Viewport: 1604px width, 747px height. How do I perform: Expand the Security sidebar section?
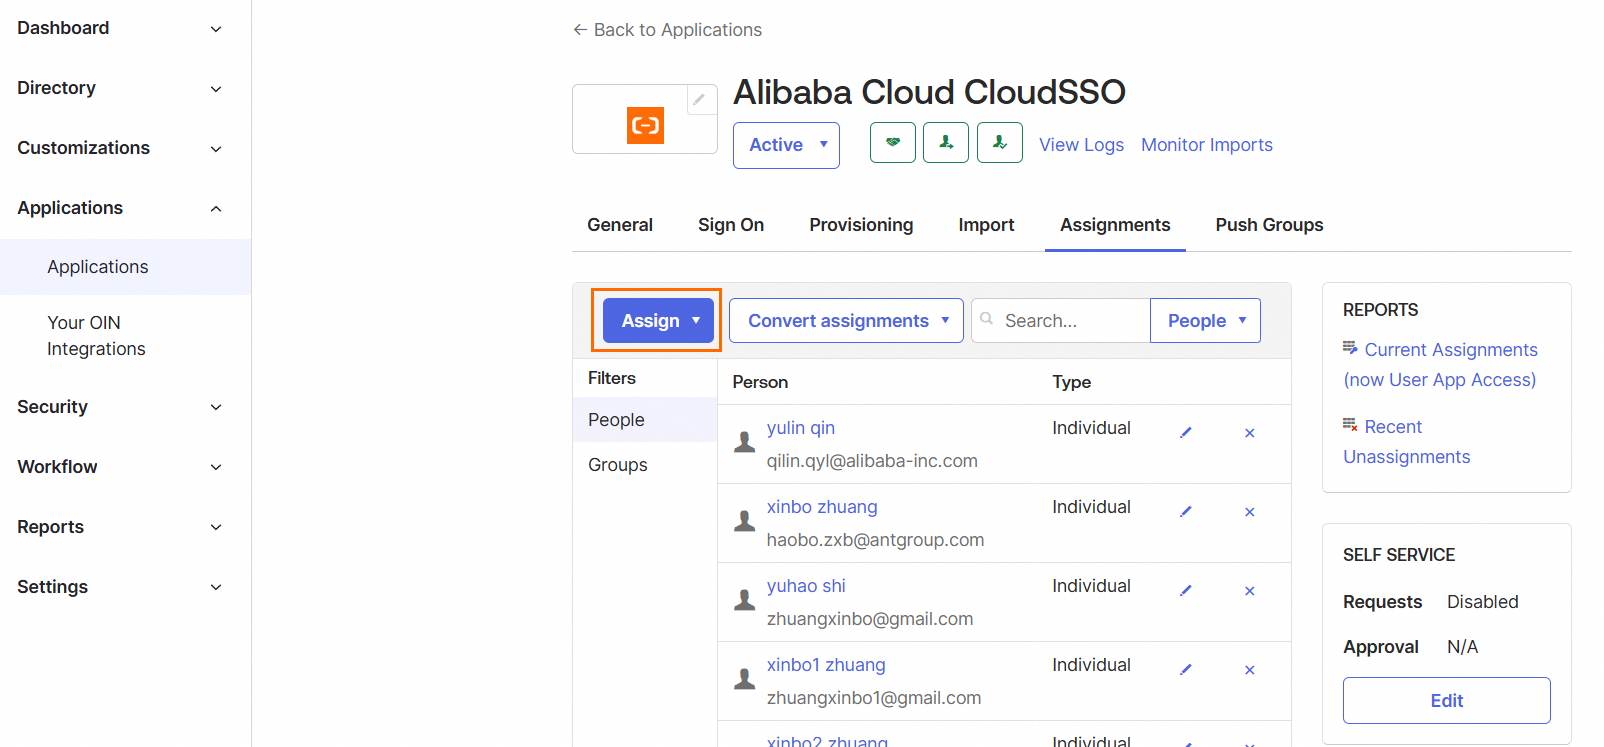click(119, 407)
